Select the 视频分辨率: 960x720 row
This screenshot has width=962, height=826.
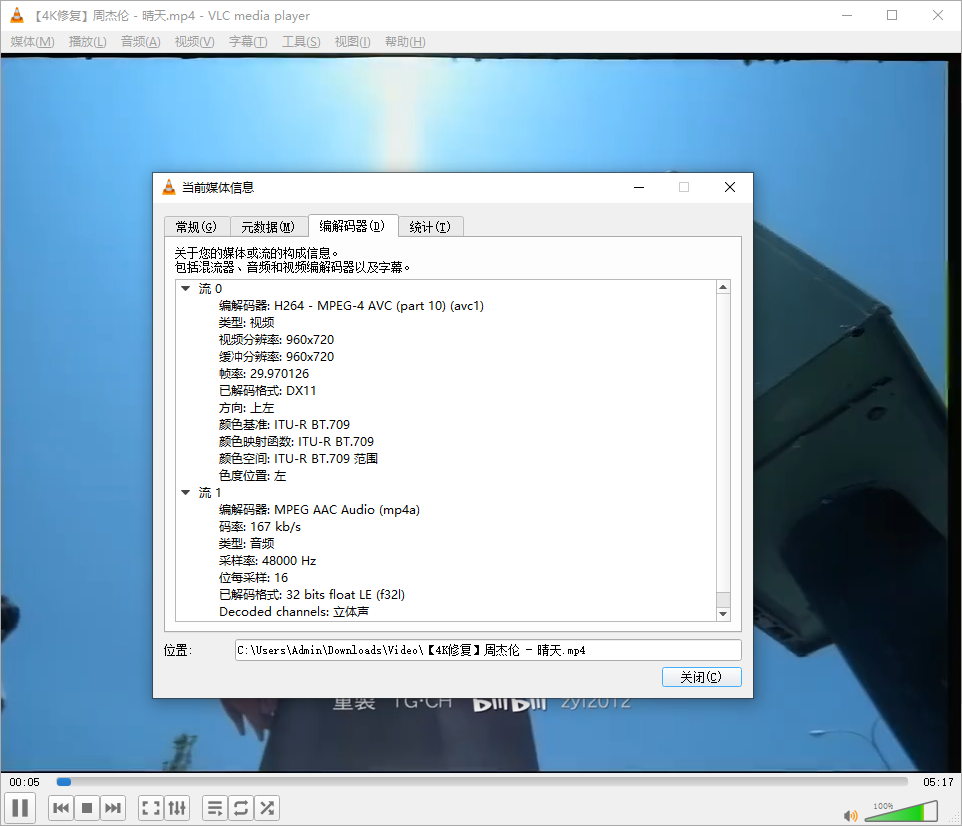(x=277, y=340)
